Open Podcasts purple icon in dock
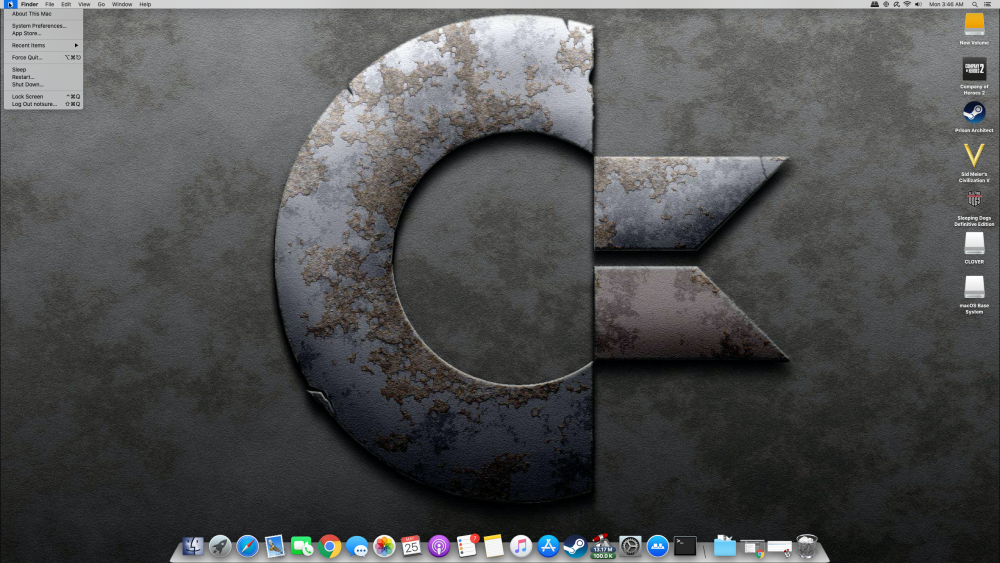The width and height of the screenshot is (1000, 563). point(439,546)
